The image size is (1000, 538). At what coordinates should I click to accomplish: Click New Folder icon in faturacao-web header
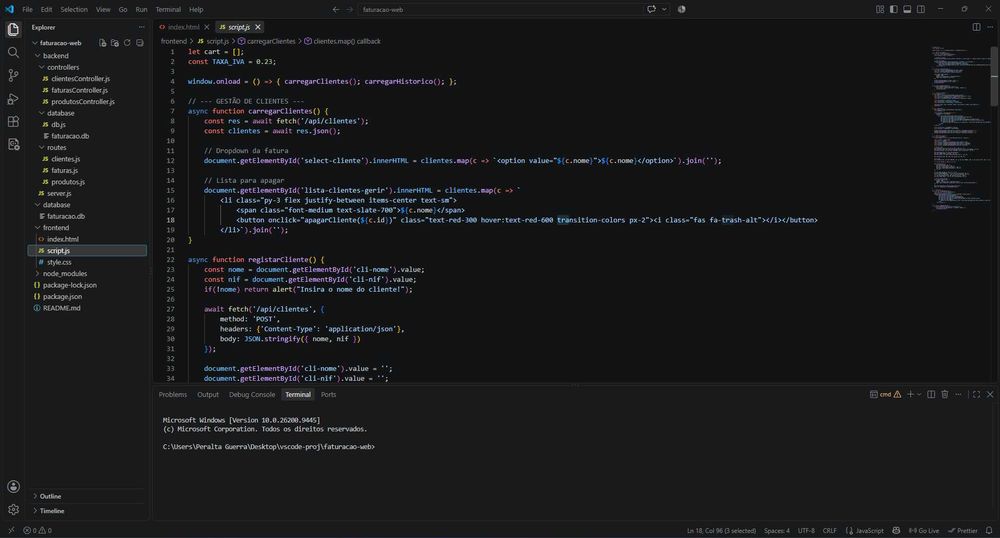[x=115, y=43]
